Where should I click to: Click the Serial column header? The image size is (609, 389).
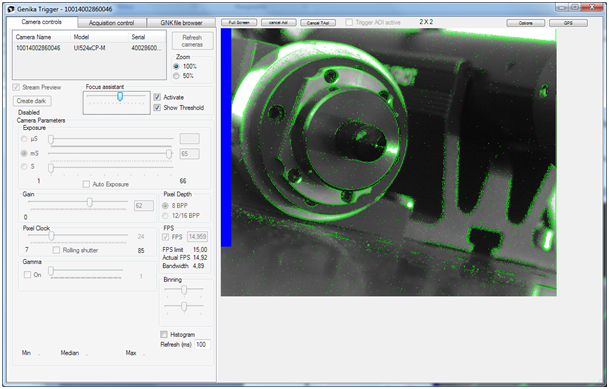click(147, 37)
